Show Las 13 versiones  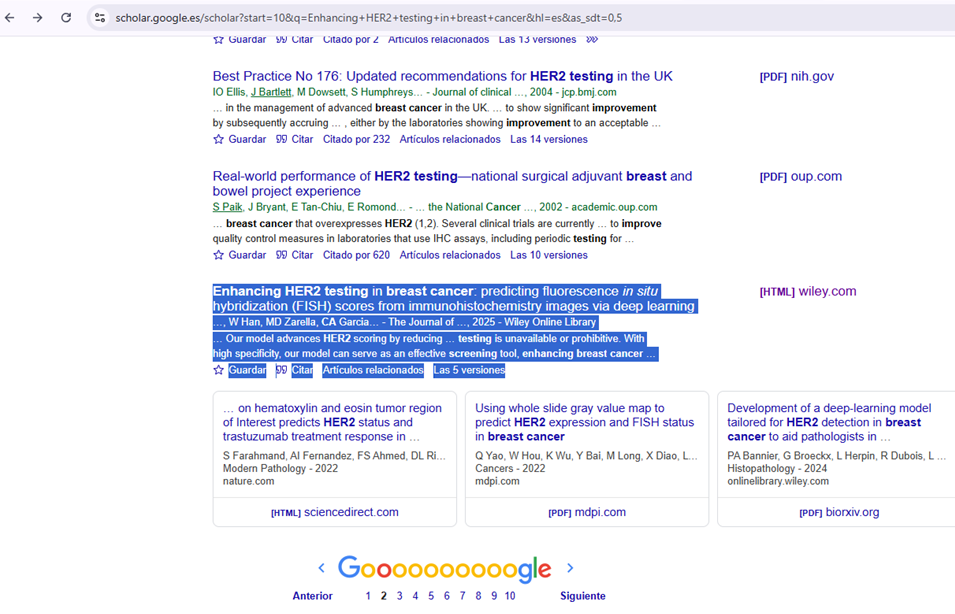[x=537, y=40]
